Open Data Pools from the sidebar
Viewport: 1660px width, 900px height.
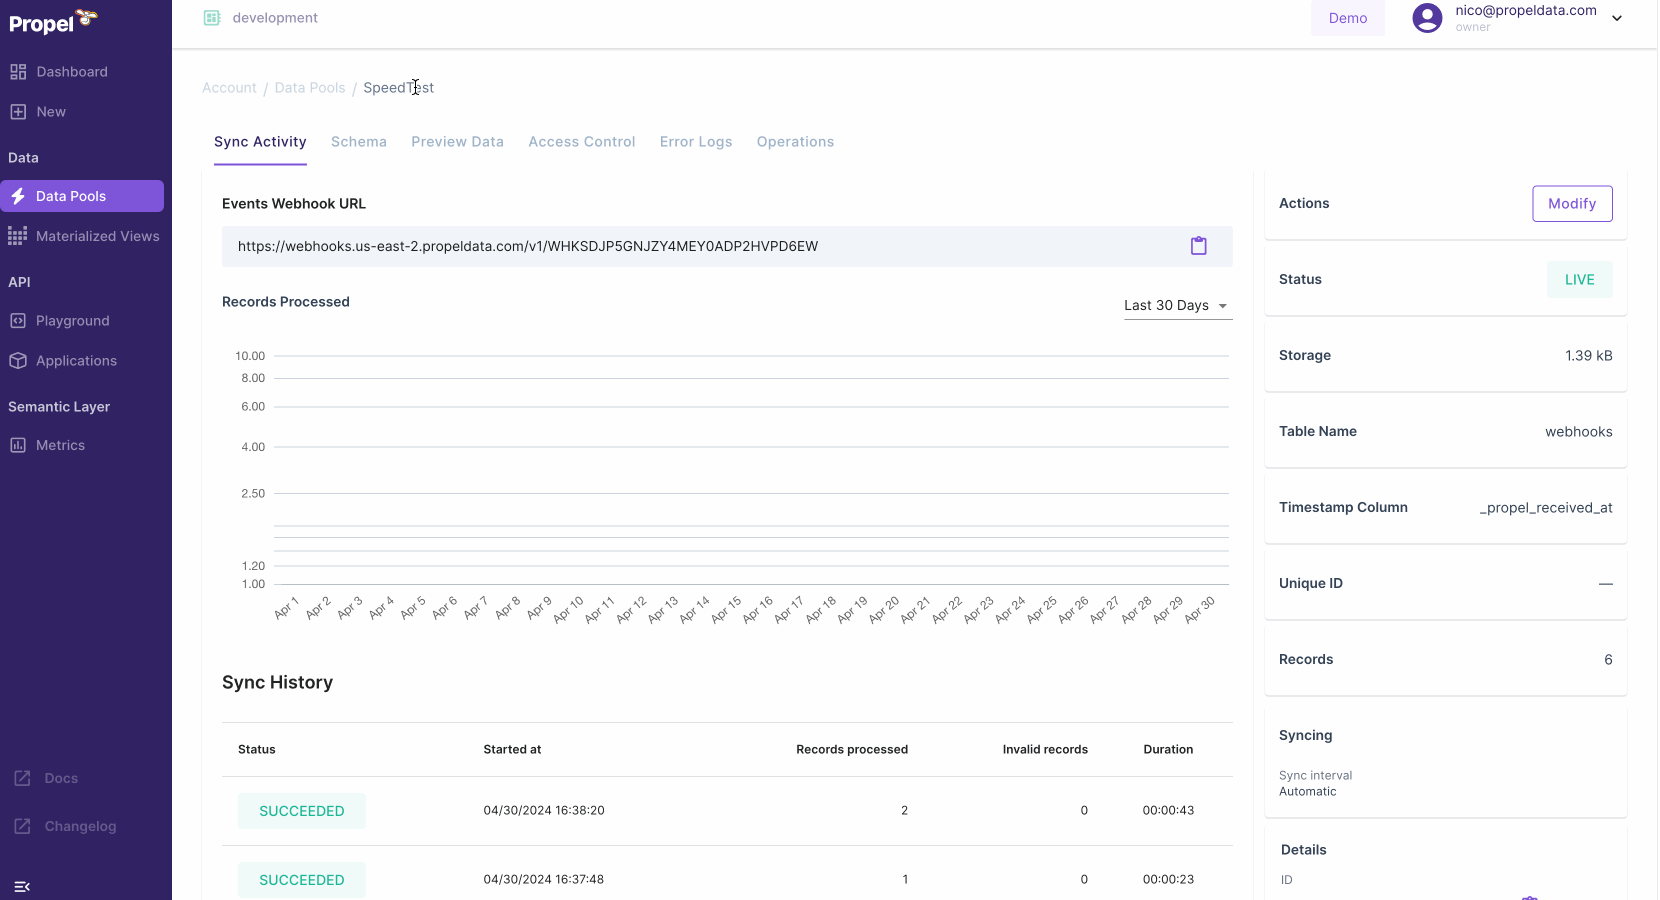click(69, 196)
